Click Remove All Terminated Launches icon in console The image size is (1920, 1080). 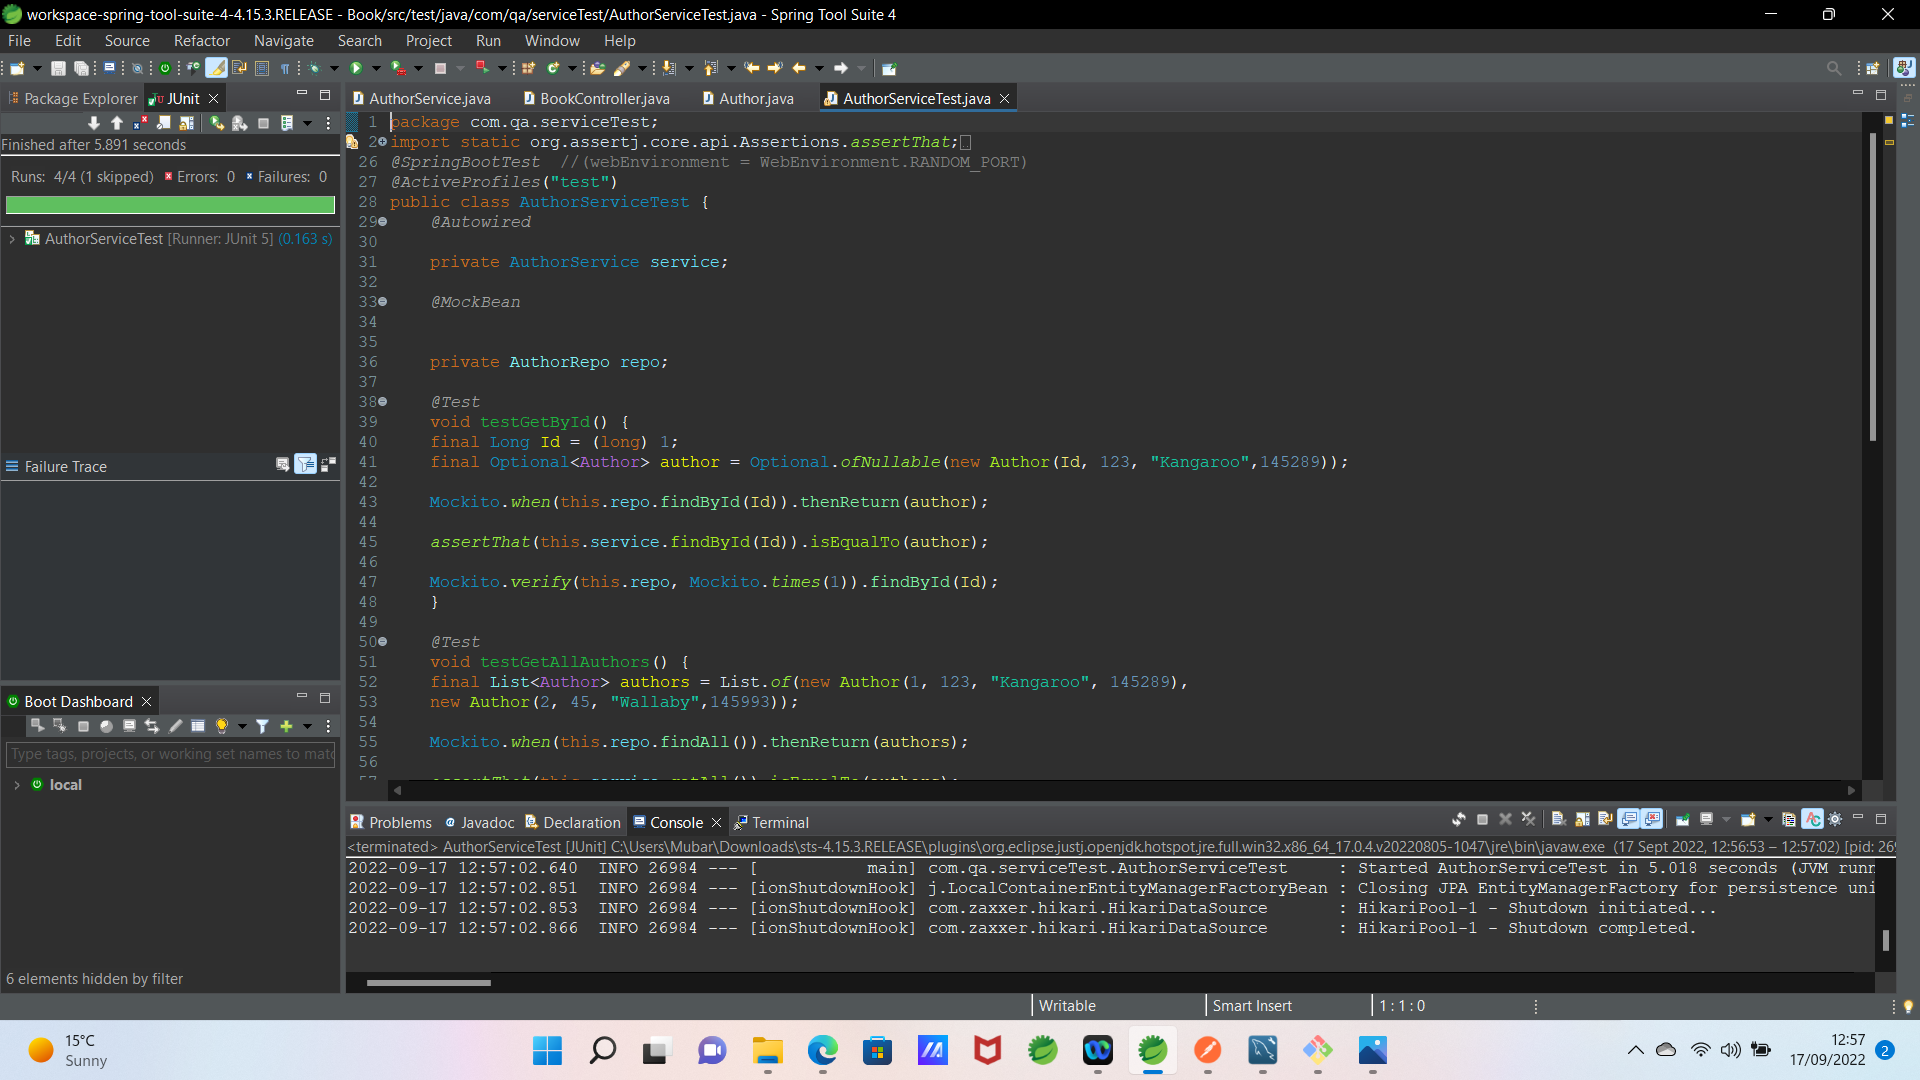pyautogui.click(x=1528, y=819)
